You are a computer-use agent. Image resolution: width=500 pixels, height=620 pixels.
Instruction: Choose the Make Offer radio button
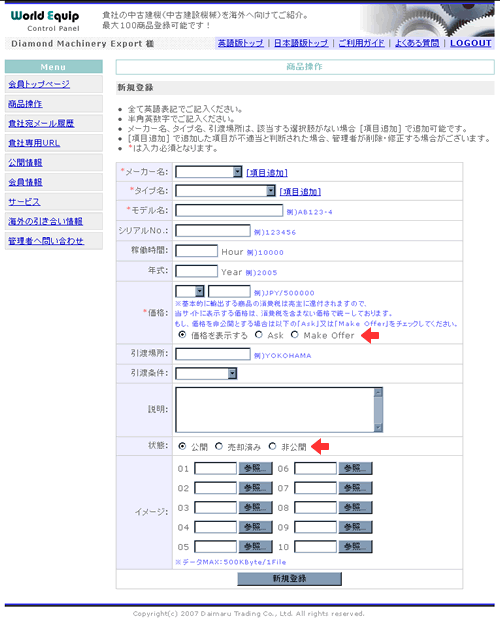click(x=294, y=335)
